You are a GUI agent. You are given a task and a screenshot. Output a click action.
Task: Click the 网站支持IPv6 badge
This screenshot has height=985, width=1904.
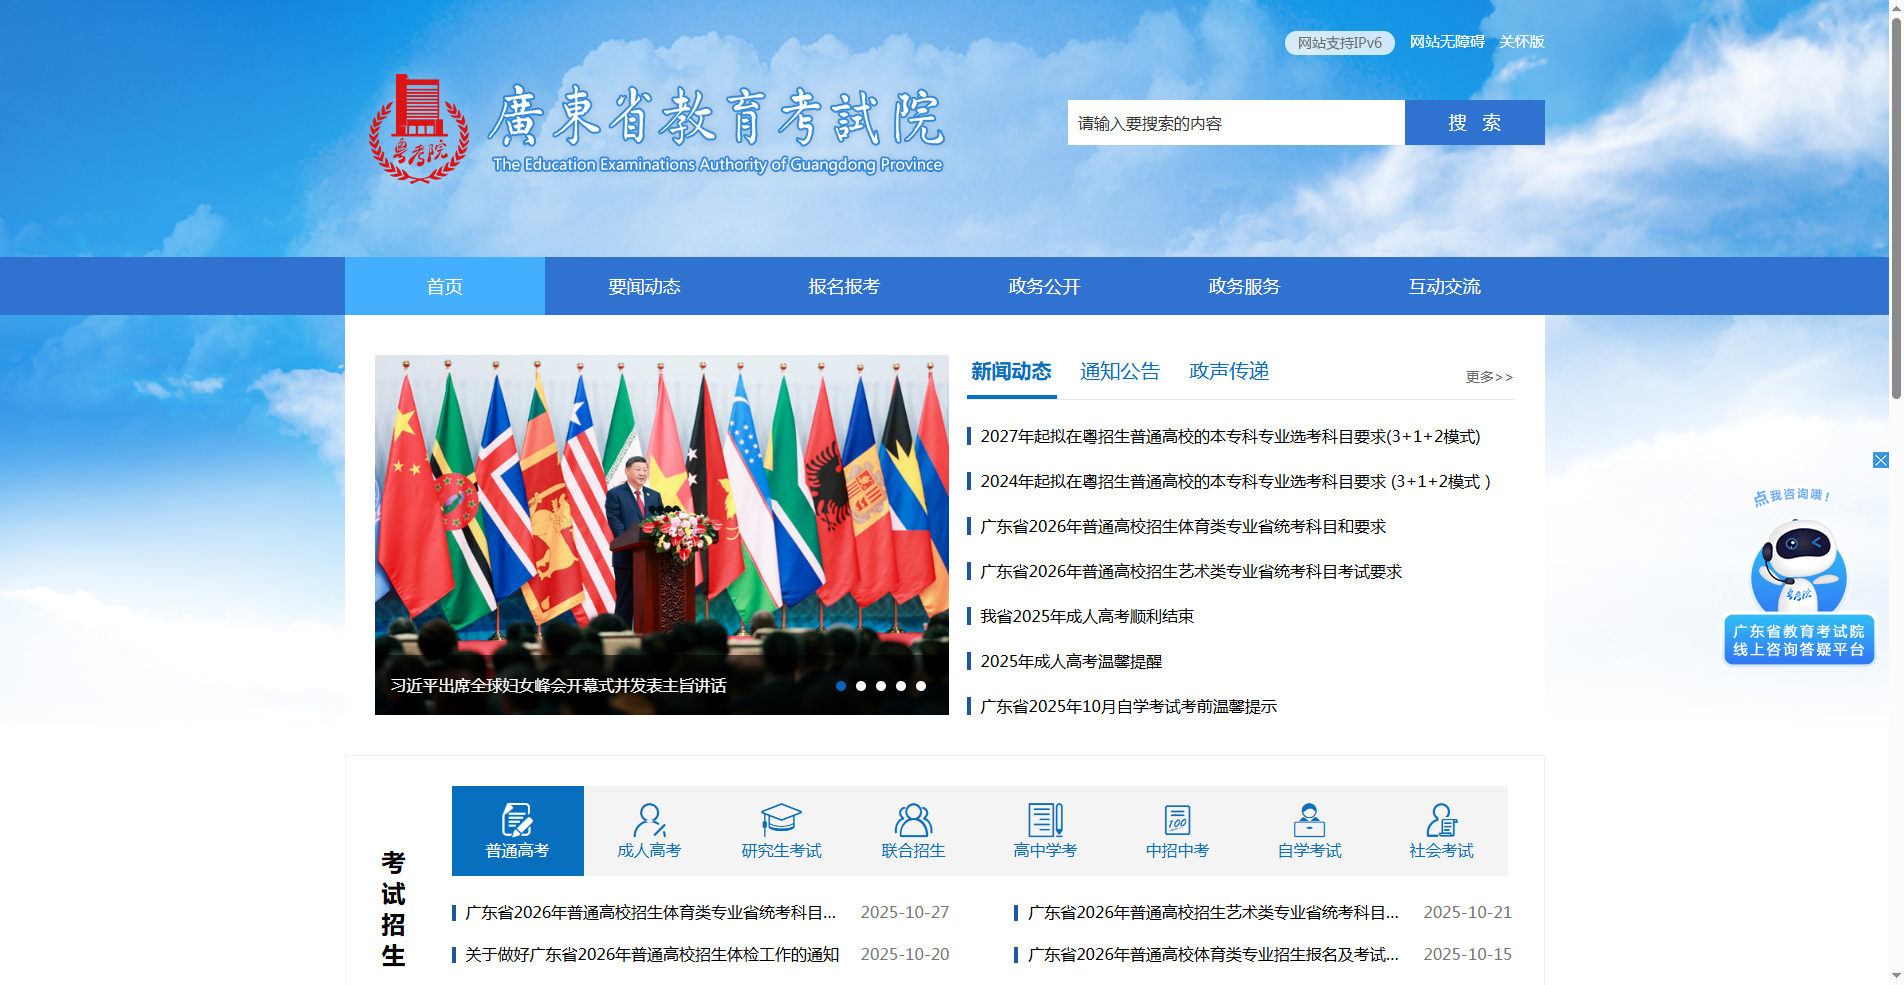click(1339, 42)
